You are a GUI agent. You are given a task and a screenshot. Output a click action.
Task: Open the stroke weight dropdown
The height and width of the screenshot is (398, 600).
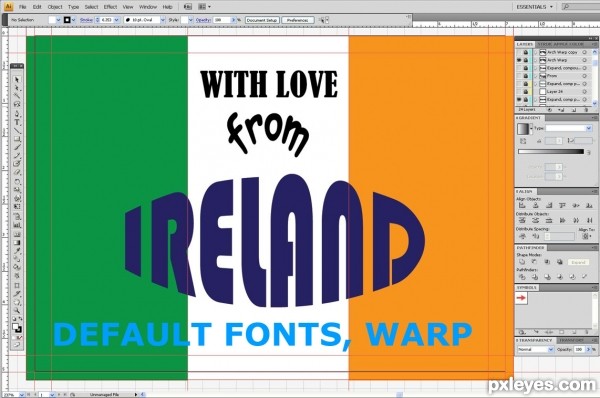click(x=117, y=20)
